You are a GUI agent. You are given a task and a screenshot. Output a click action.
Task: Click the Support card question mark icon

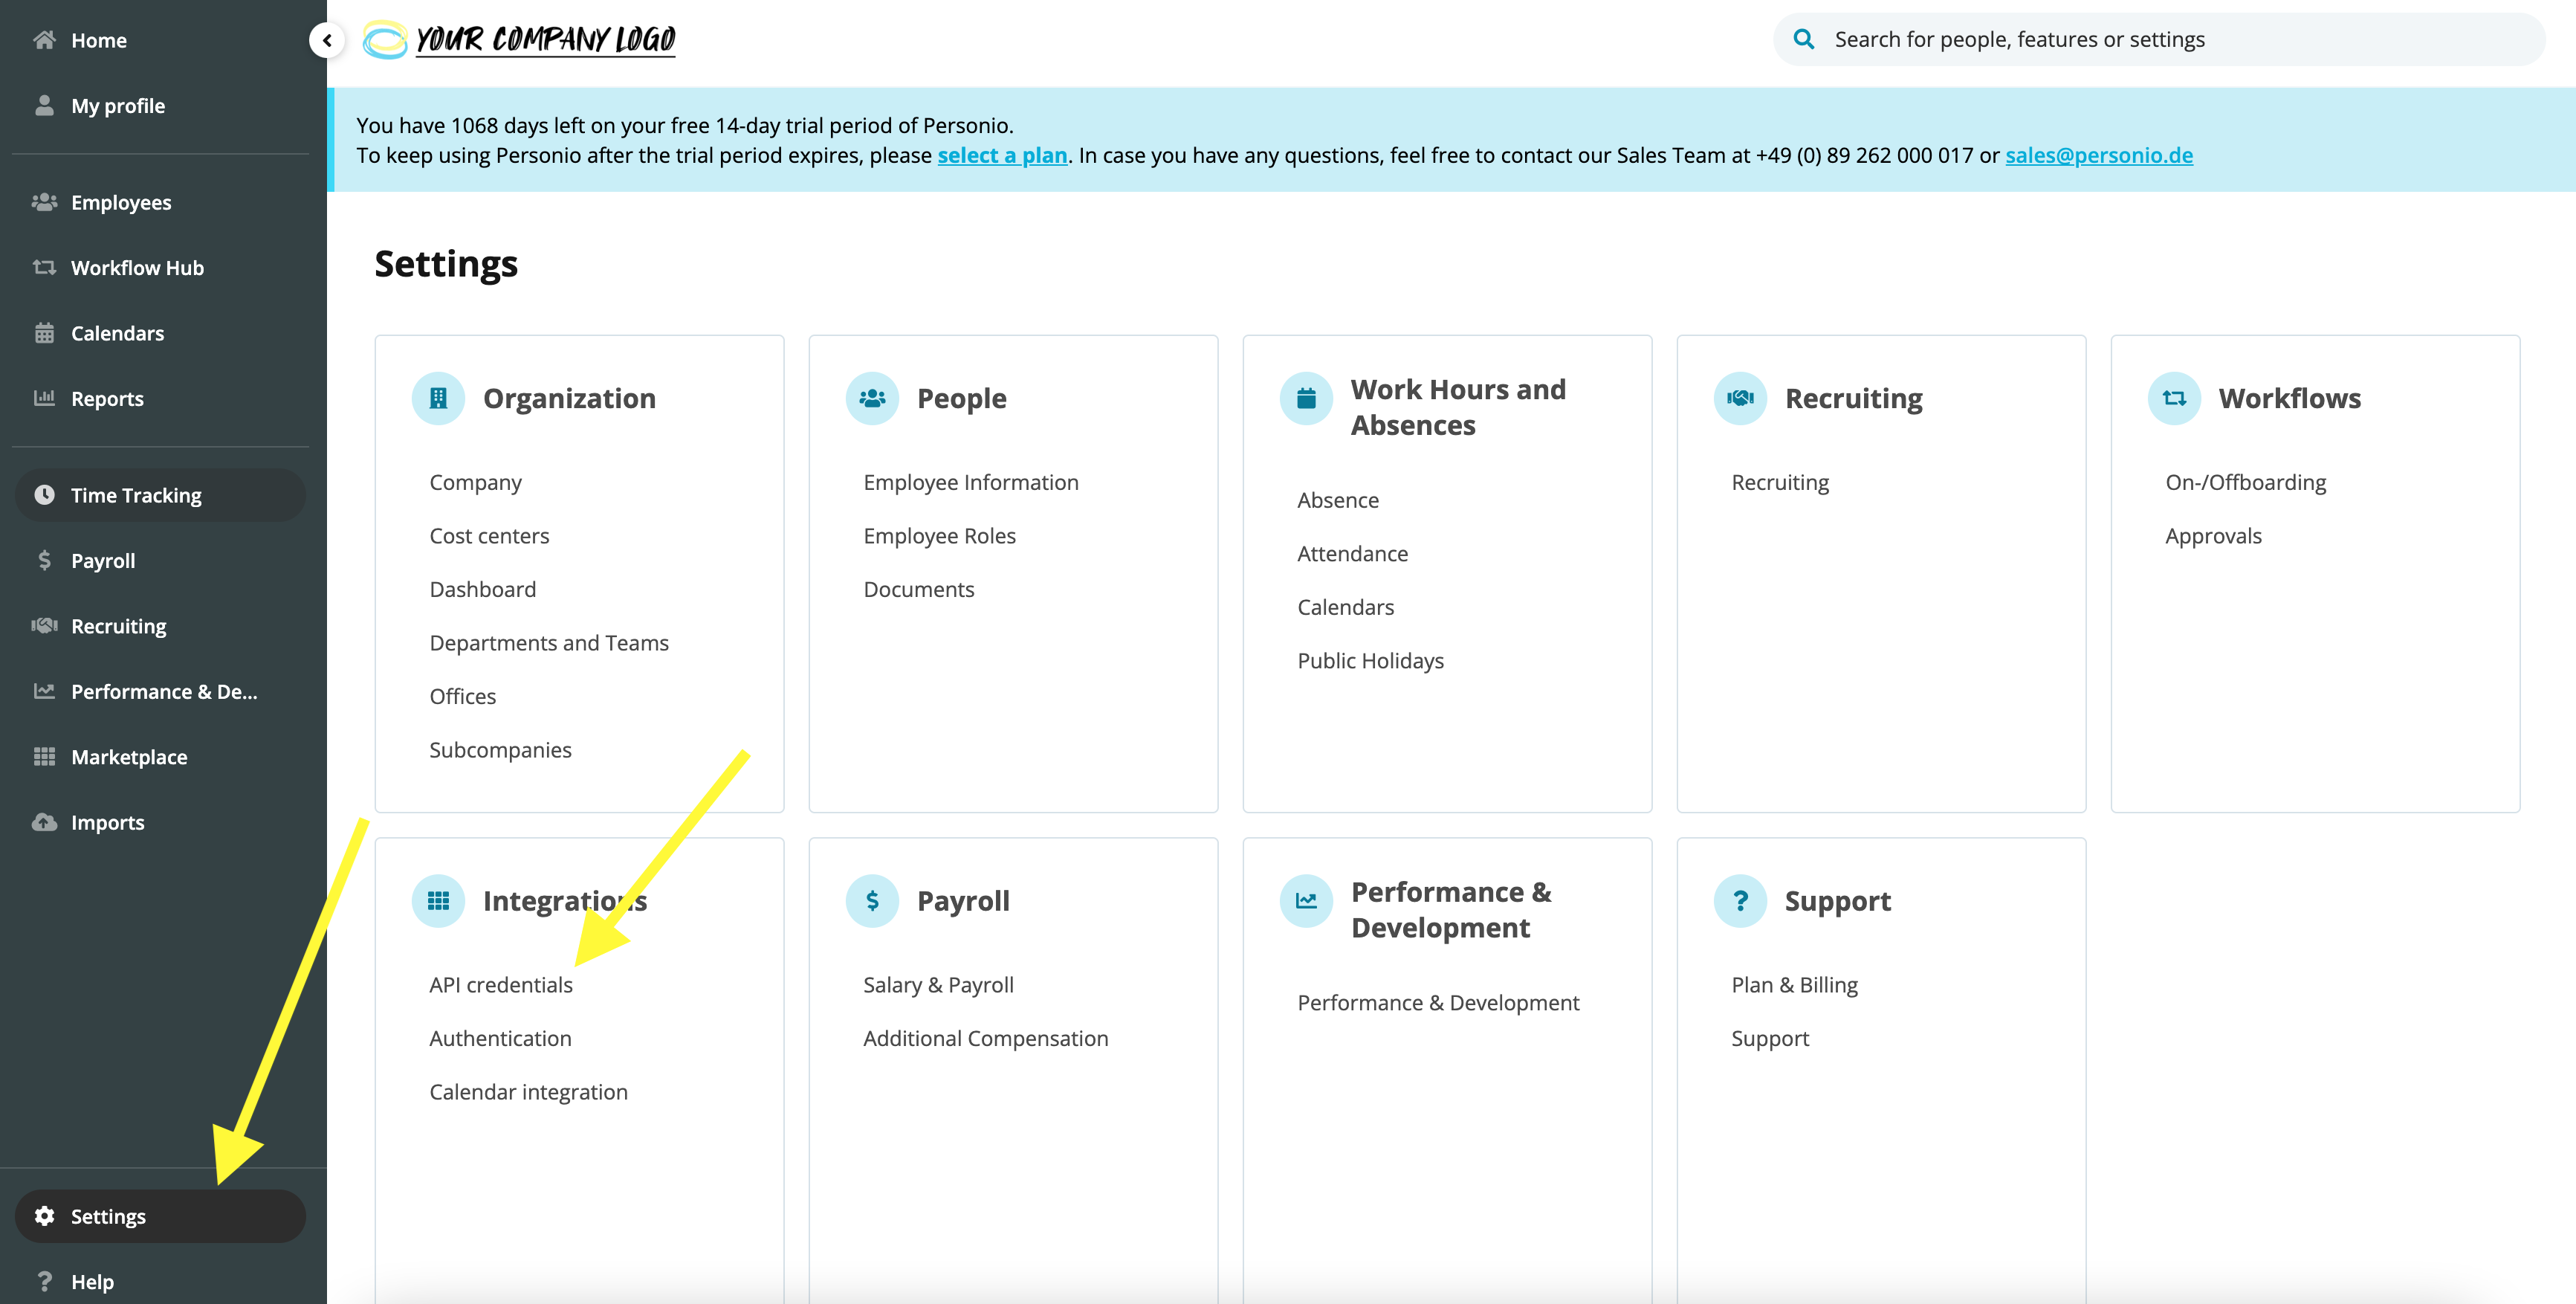(x=1740, y=901)
